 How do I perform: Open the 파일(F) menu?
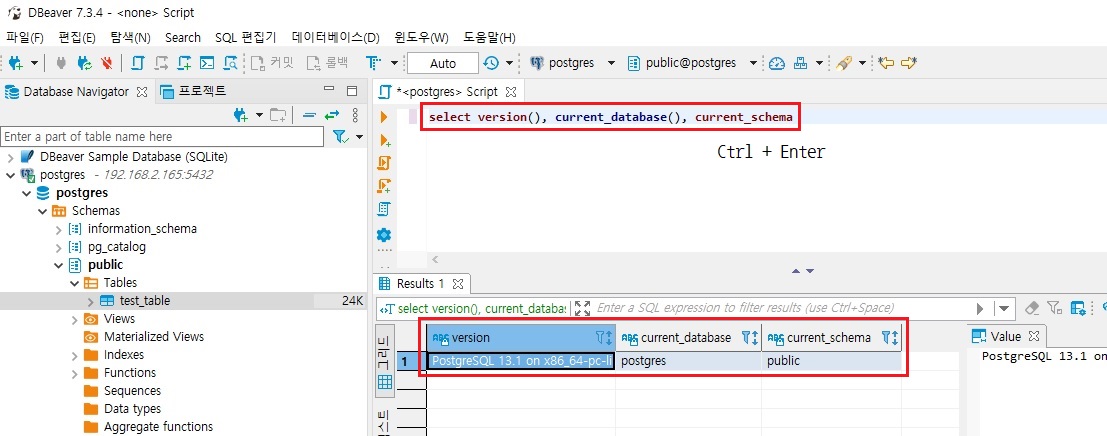(x=25, y=37)
